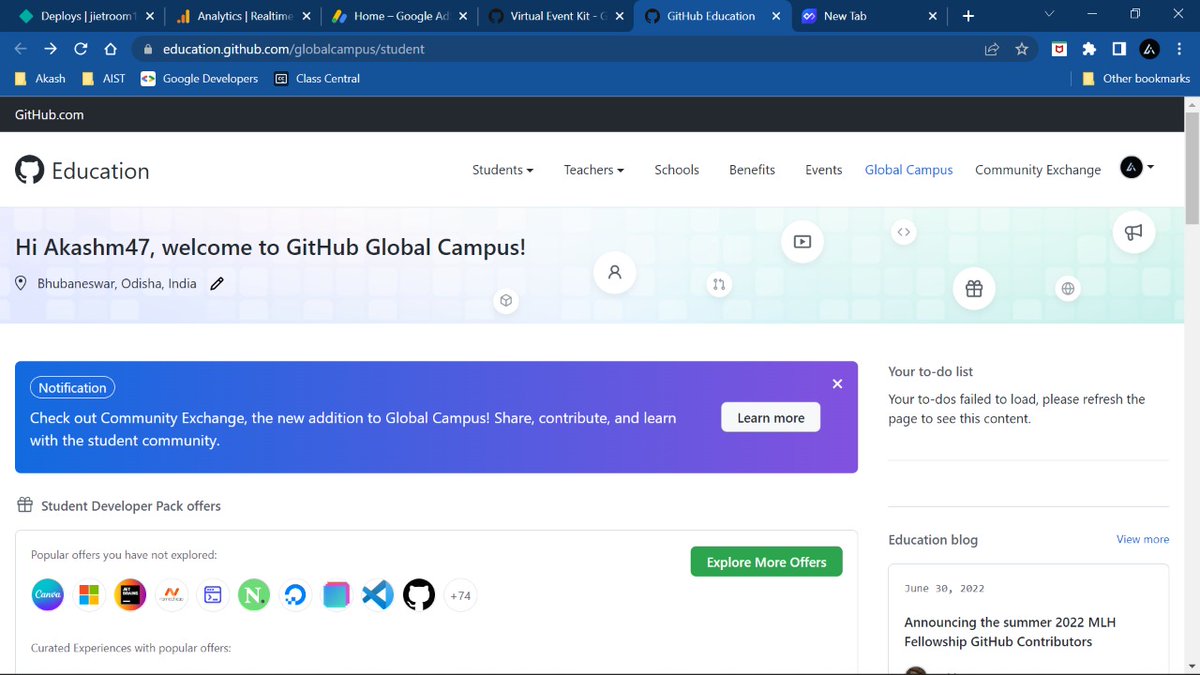Viewport: 1200px width, 675px height.
Task: Show the +74 more offers badge
Action: coord(460,595)
